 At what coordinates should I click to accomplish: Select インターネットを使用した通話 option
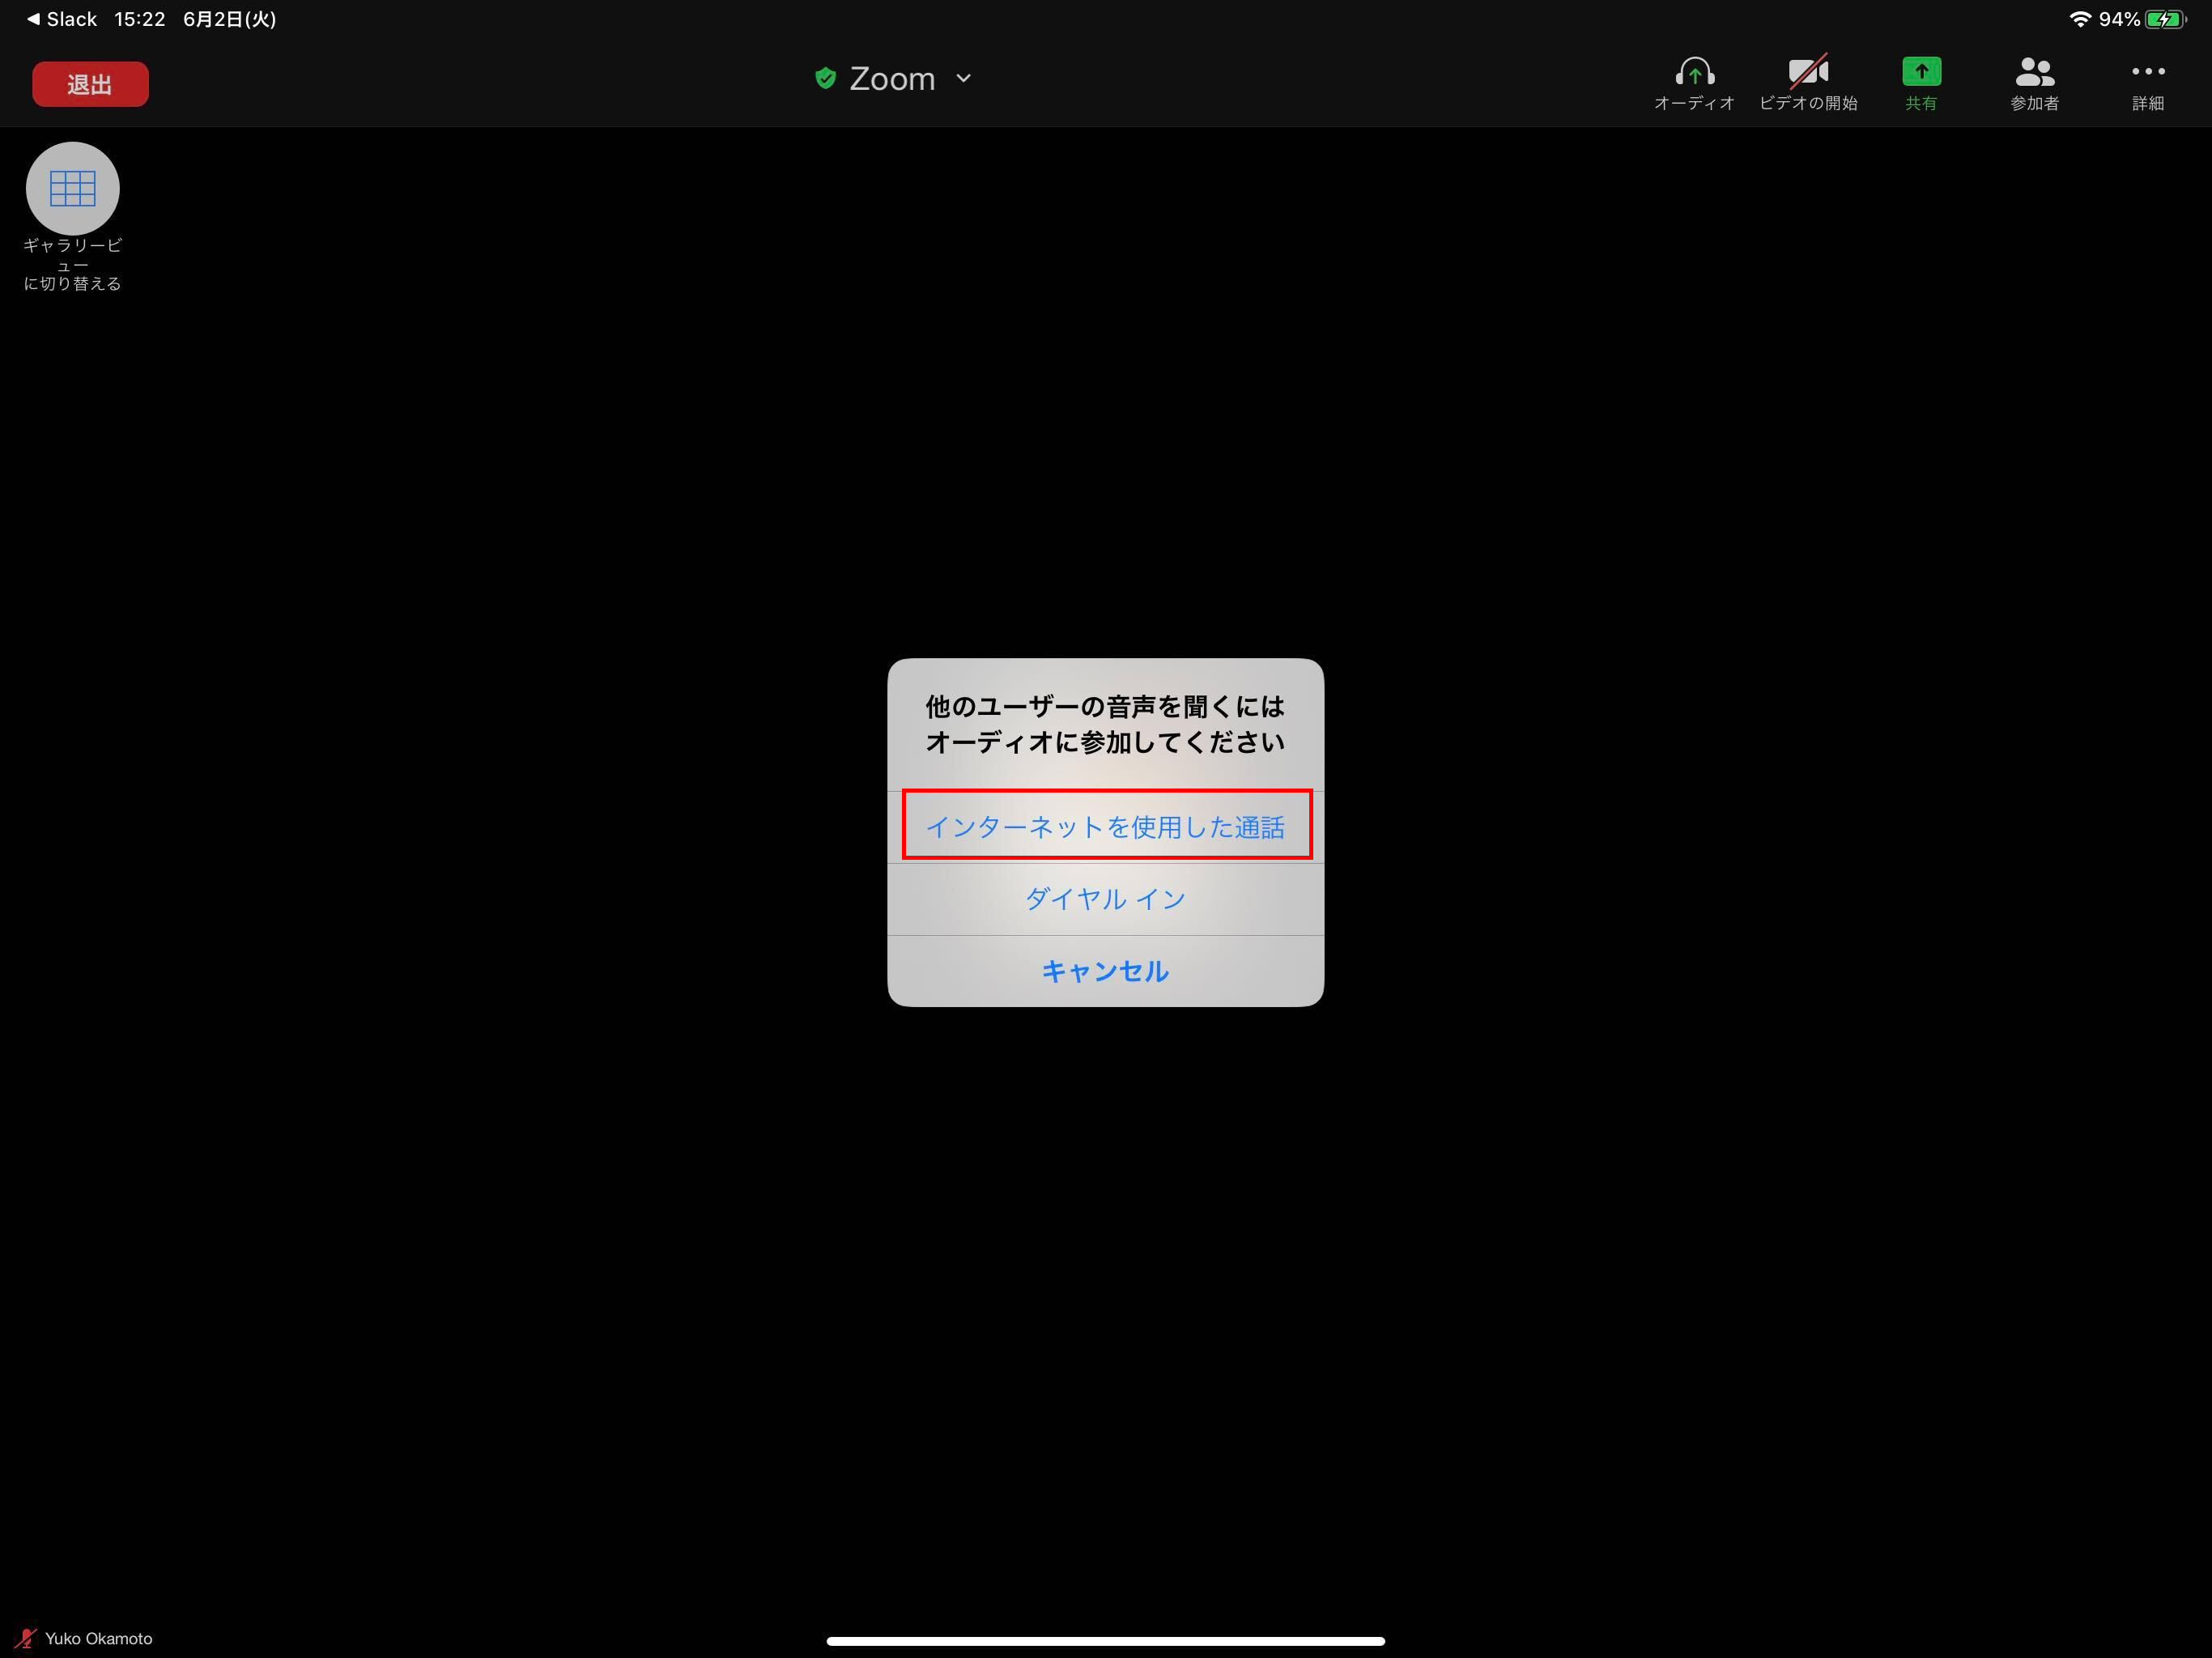[x=1106, y=826]
